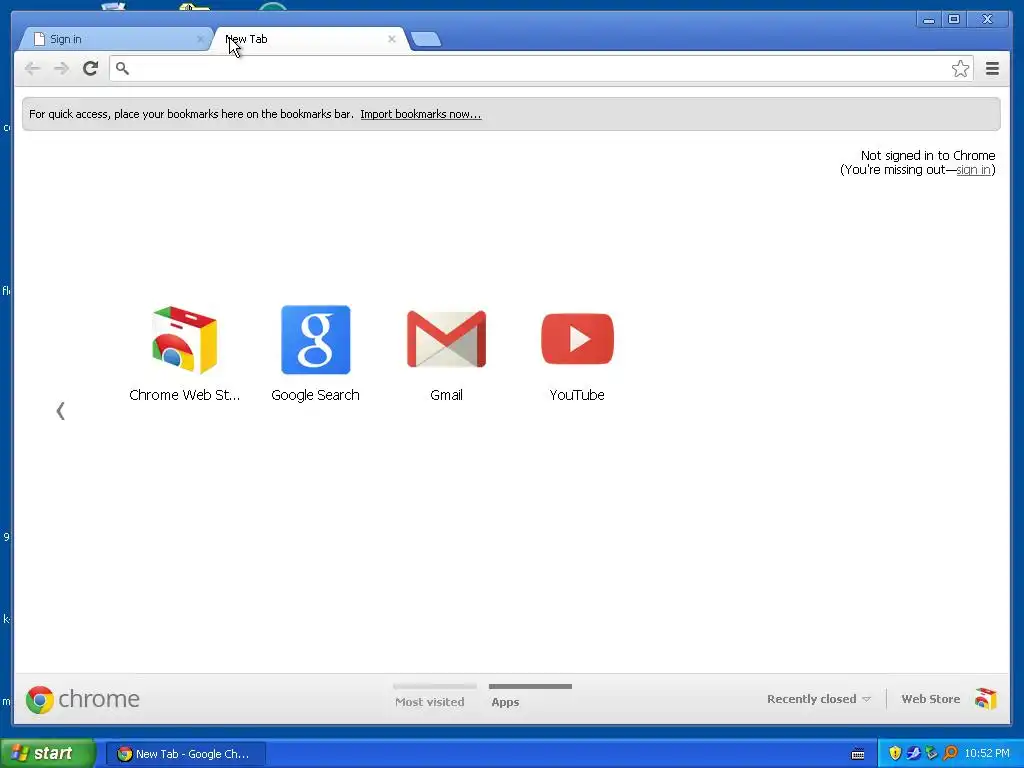Viewport: 1024px width, 768px height.
Task: Click the security shield tray icon
Action: click(895, 753)
